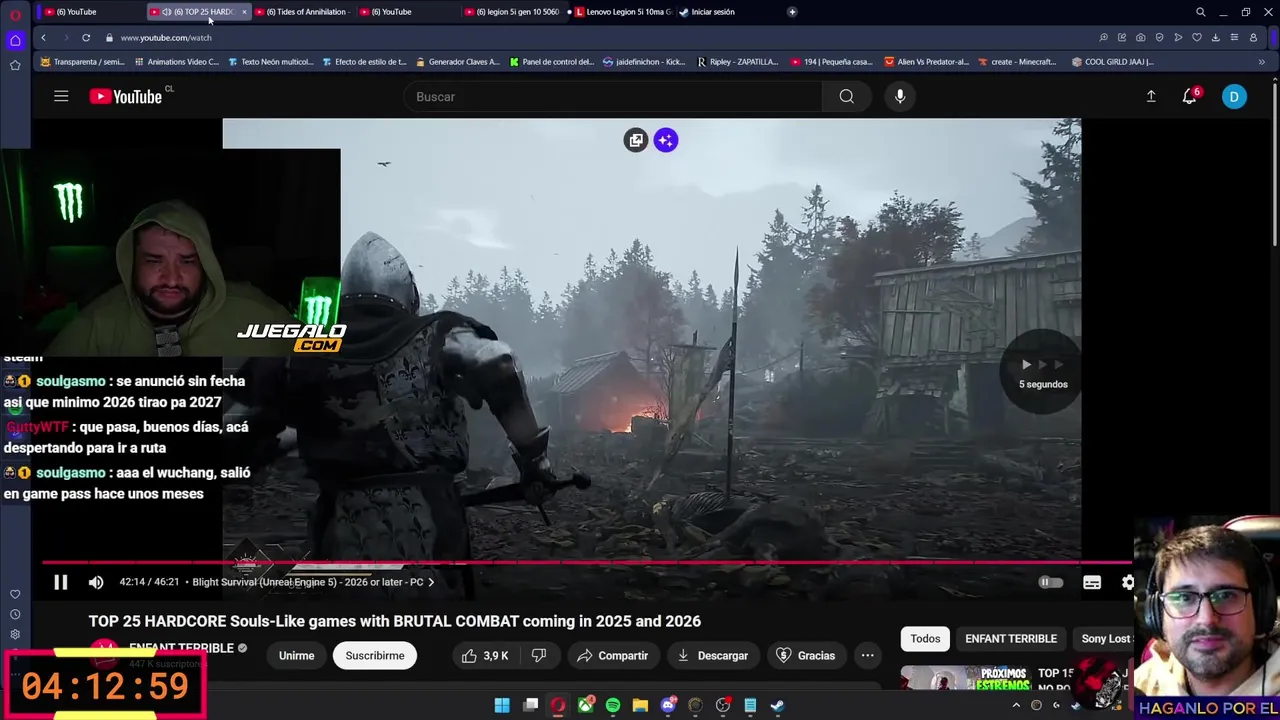Open the Opera snapshot camera icon
The image size is (1280, 720).
[x=1140, y=37]
